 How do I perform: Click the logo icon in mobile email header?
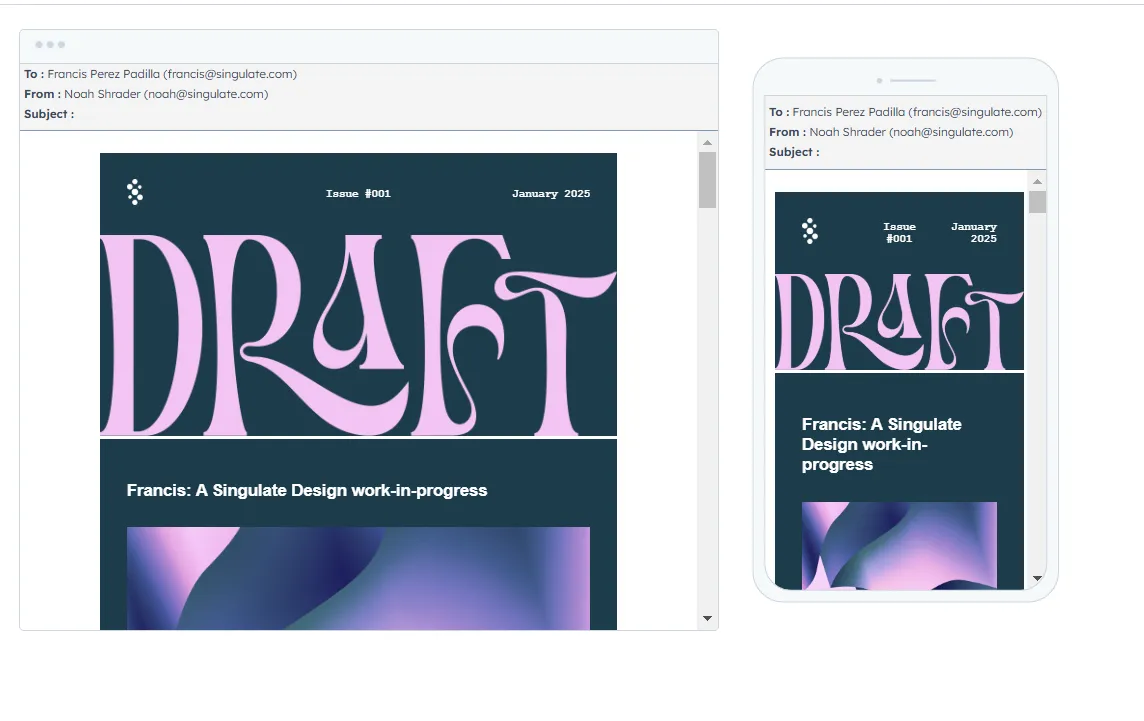pos(810,231)
